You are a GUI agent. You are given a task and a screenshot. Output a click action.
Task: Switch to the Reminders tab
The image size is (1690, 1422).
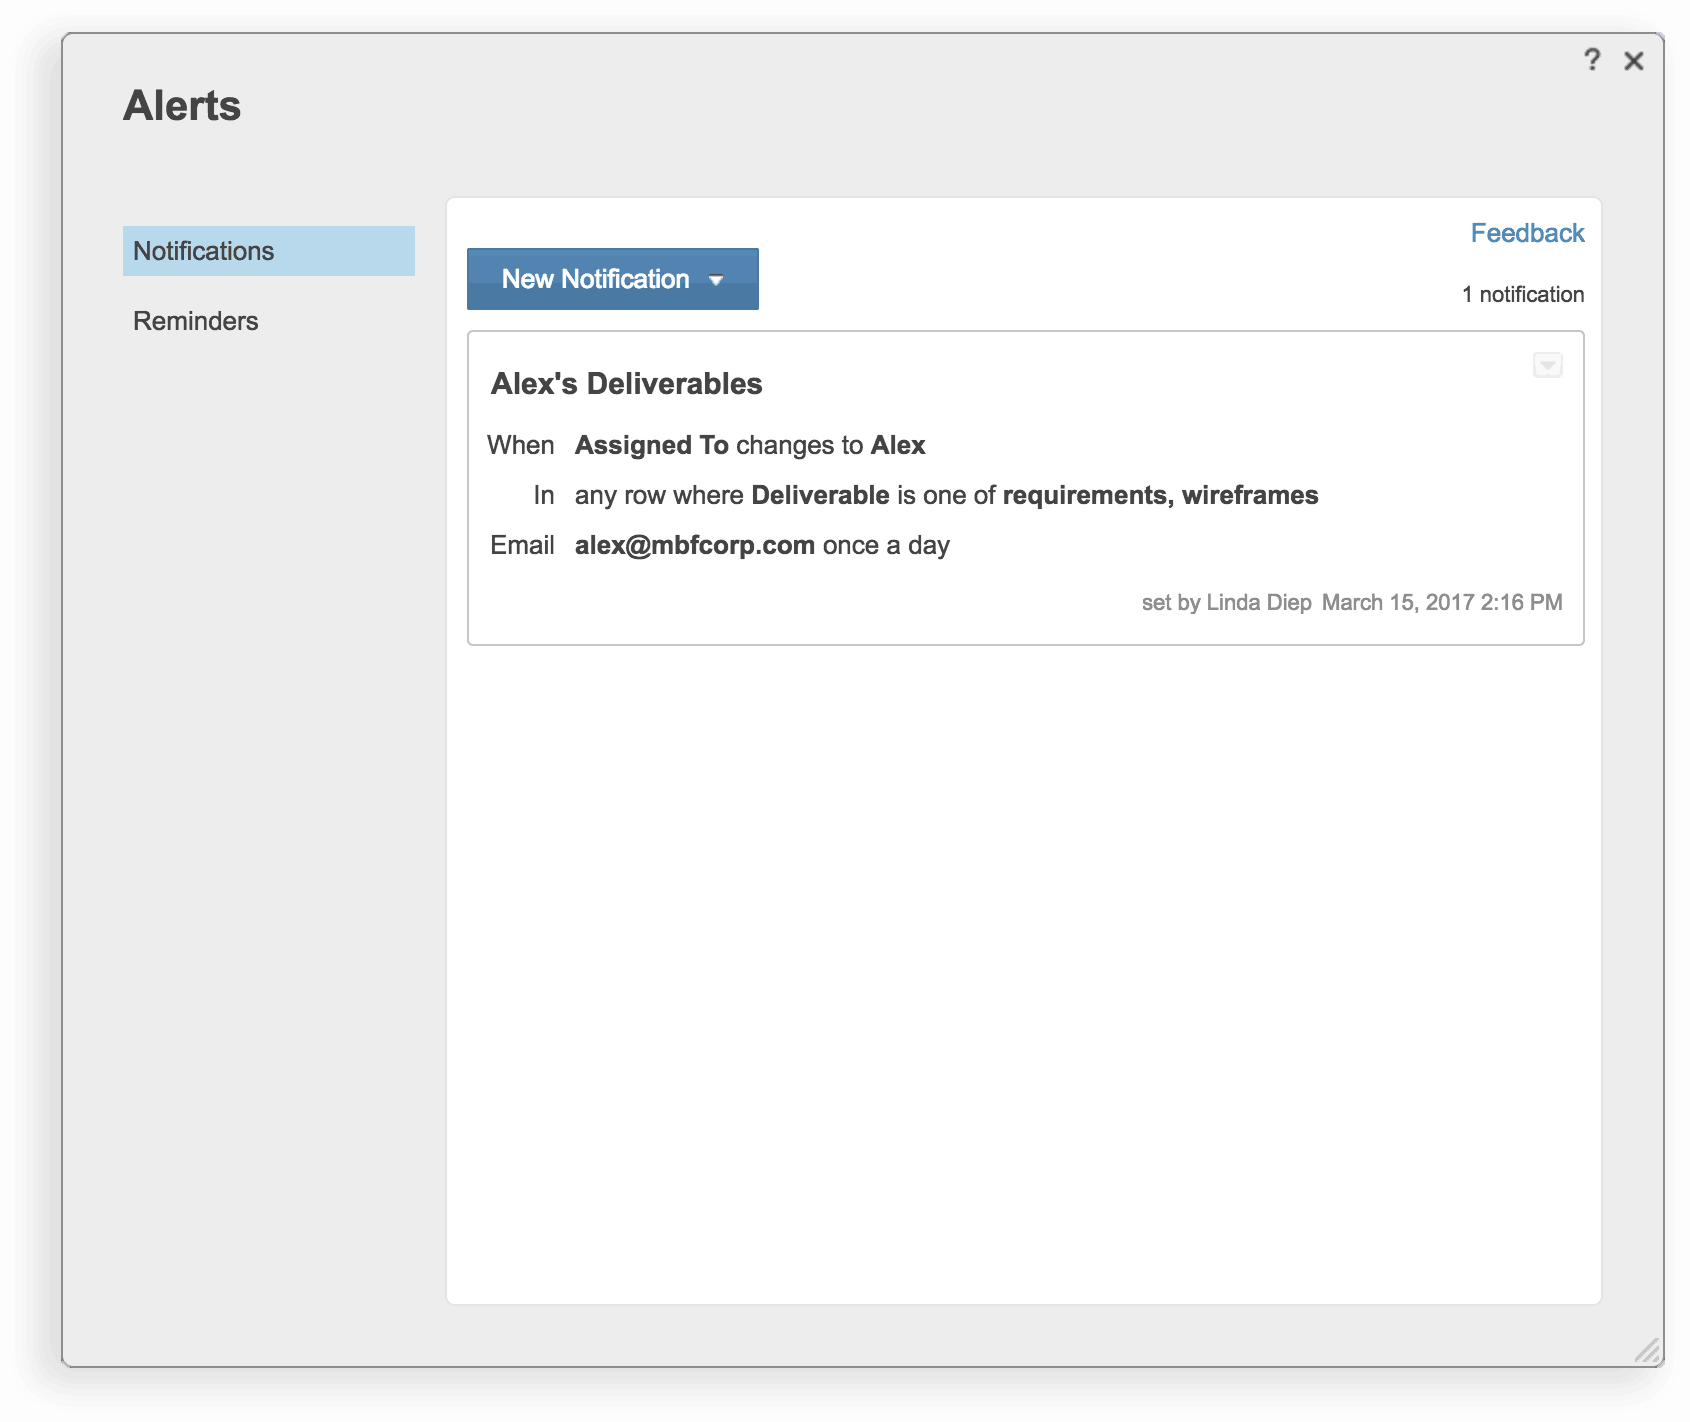pyautogui.click(x=196, y=321)
